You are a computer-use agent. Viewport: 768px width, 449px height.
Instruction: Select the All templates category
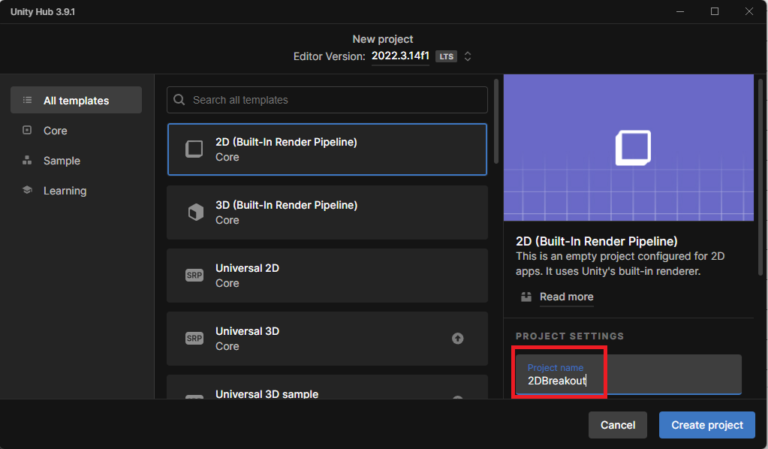tap(76, 100)
